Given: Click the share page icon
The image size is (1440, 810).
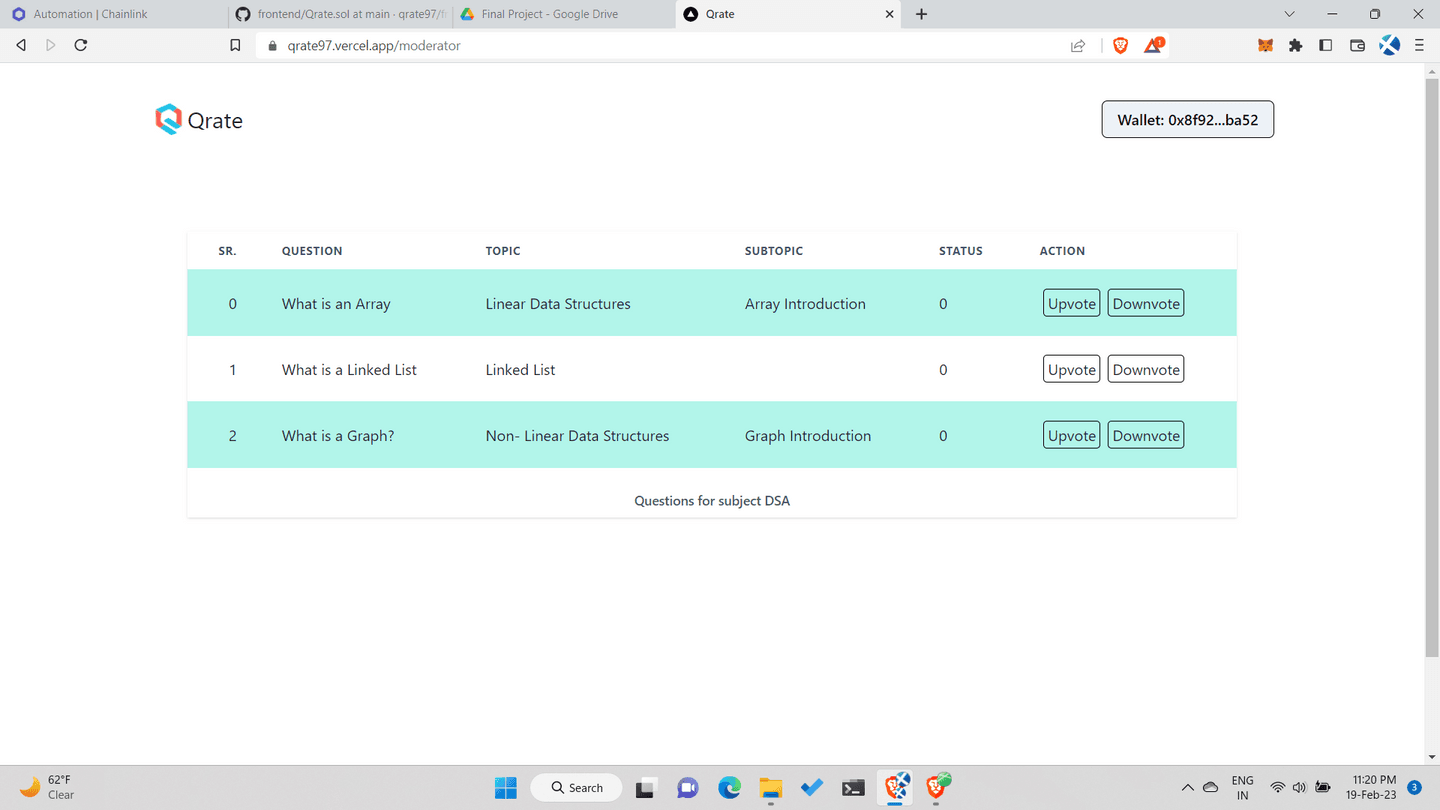Looking at the screenshot, I should [x=1078, y=45].
